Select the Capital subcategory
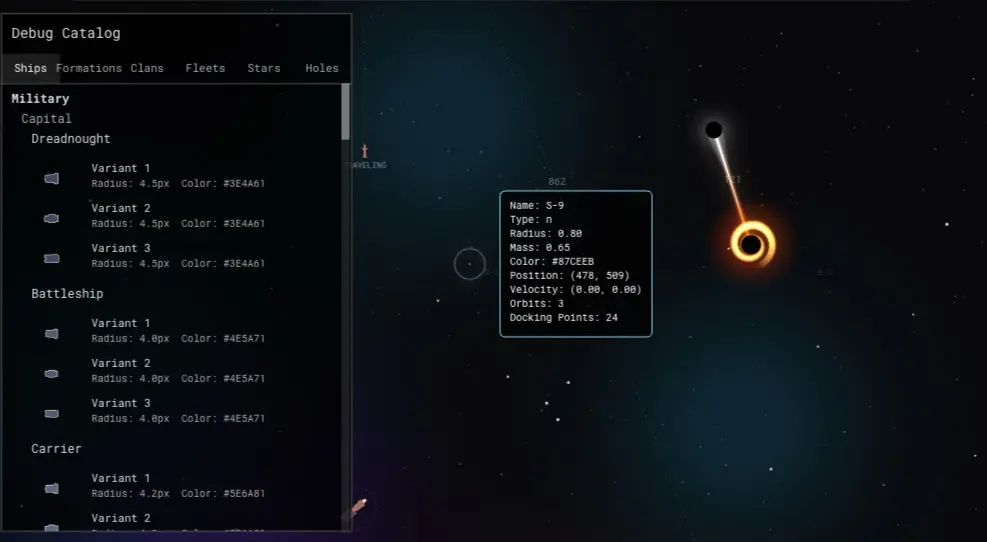Screen dimensions: 987x542 (46, 119)
